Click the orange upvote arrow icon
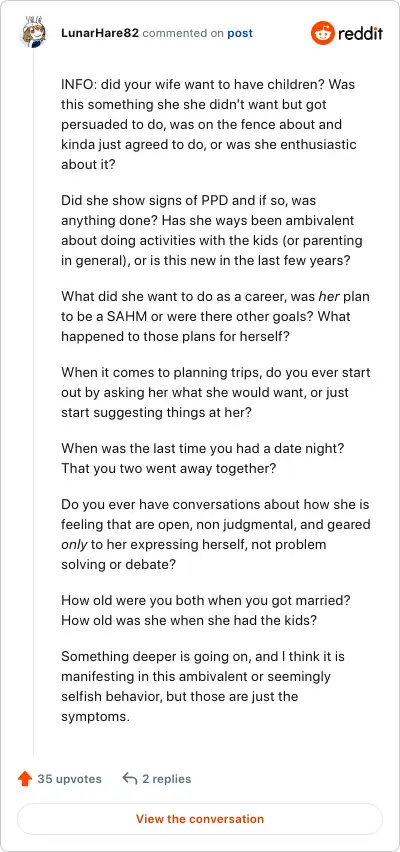The width and height of the screenshot is (400, 852). pyautogui.click(x=25, y=779)
